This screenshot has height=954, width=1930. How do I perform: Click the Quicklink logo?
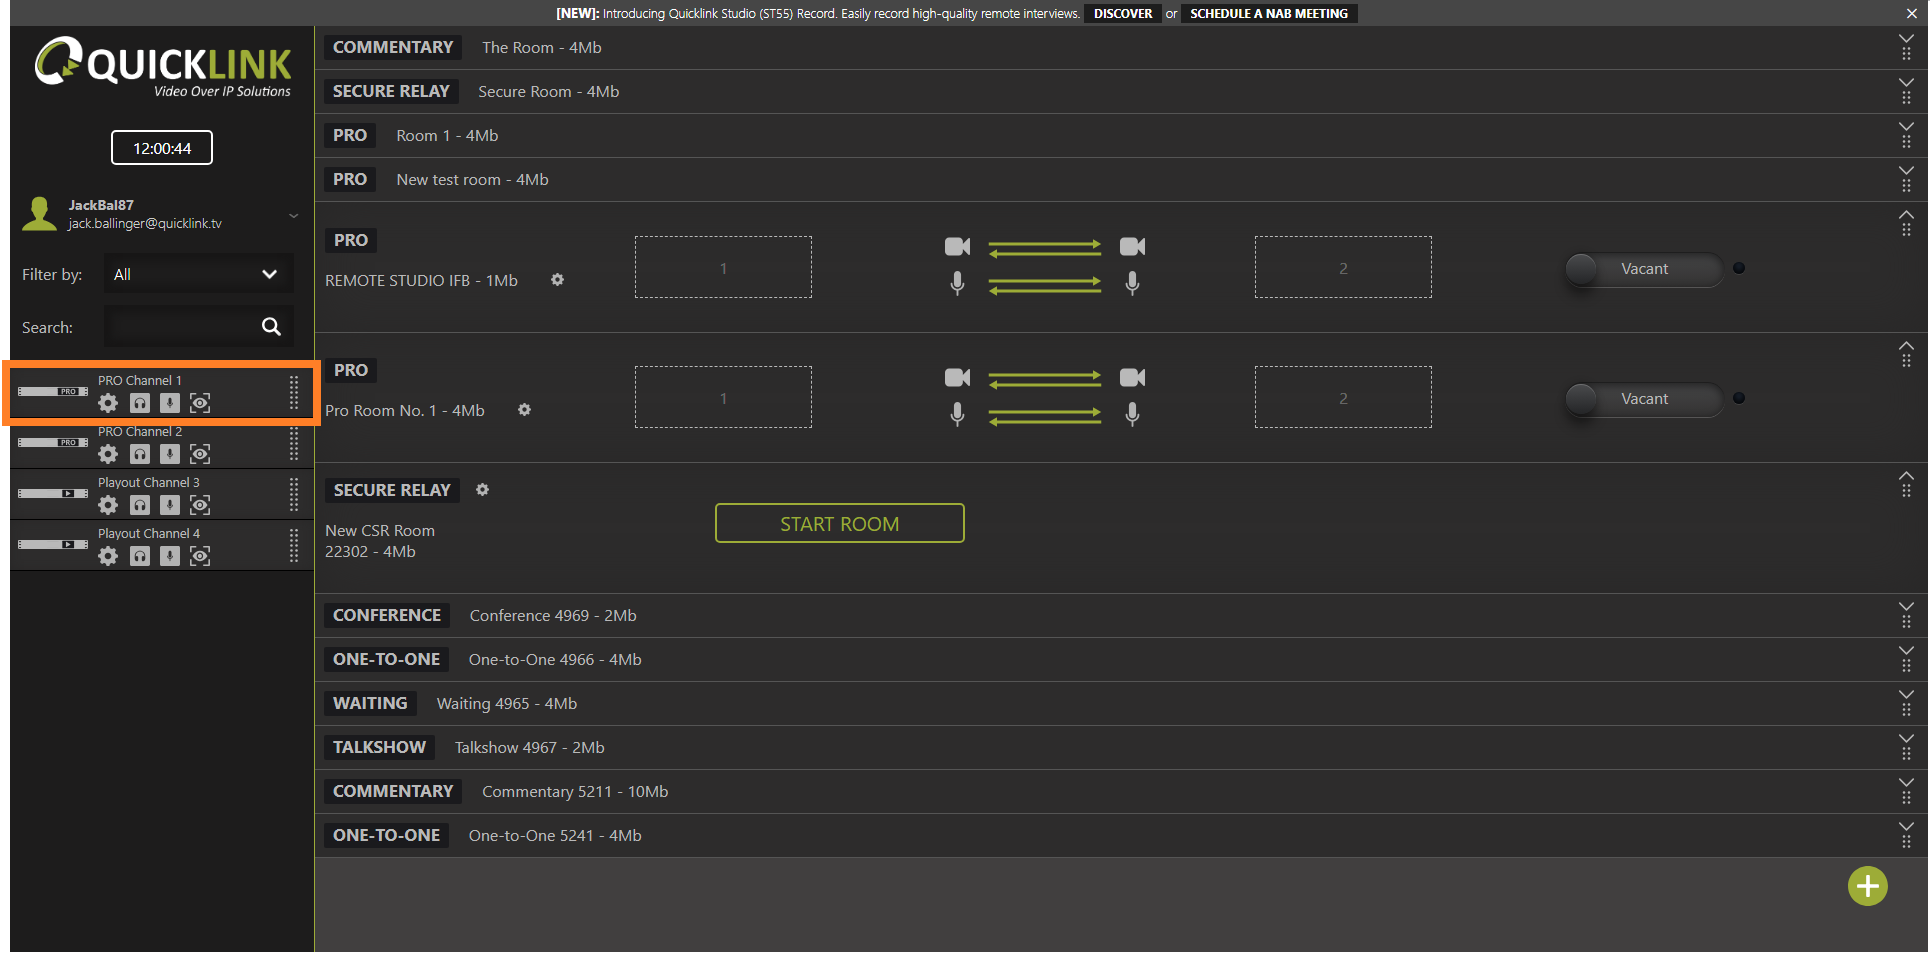click(163, 67)
